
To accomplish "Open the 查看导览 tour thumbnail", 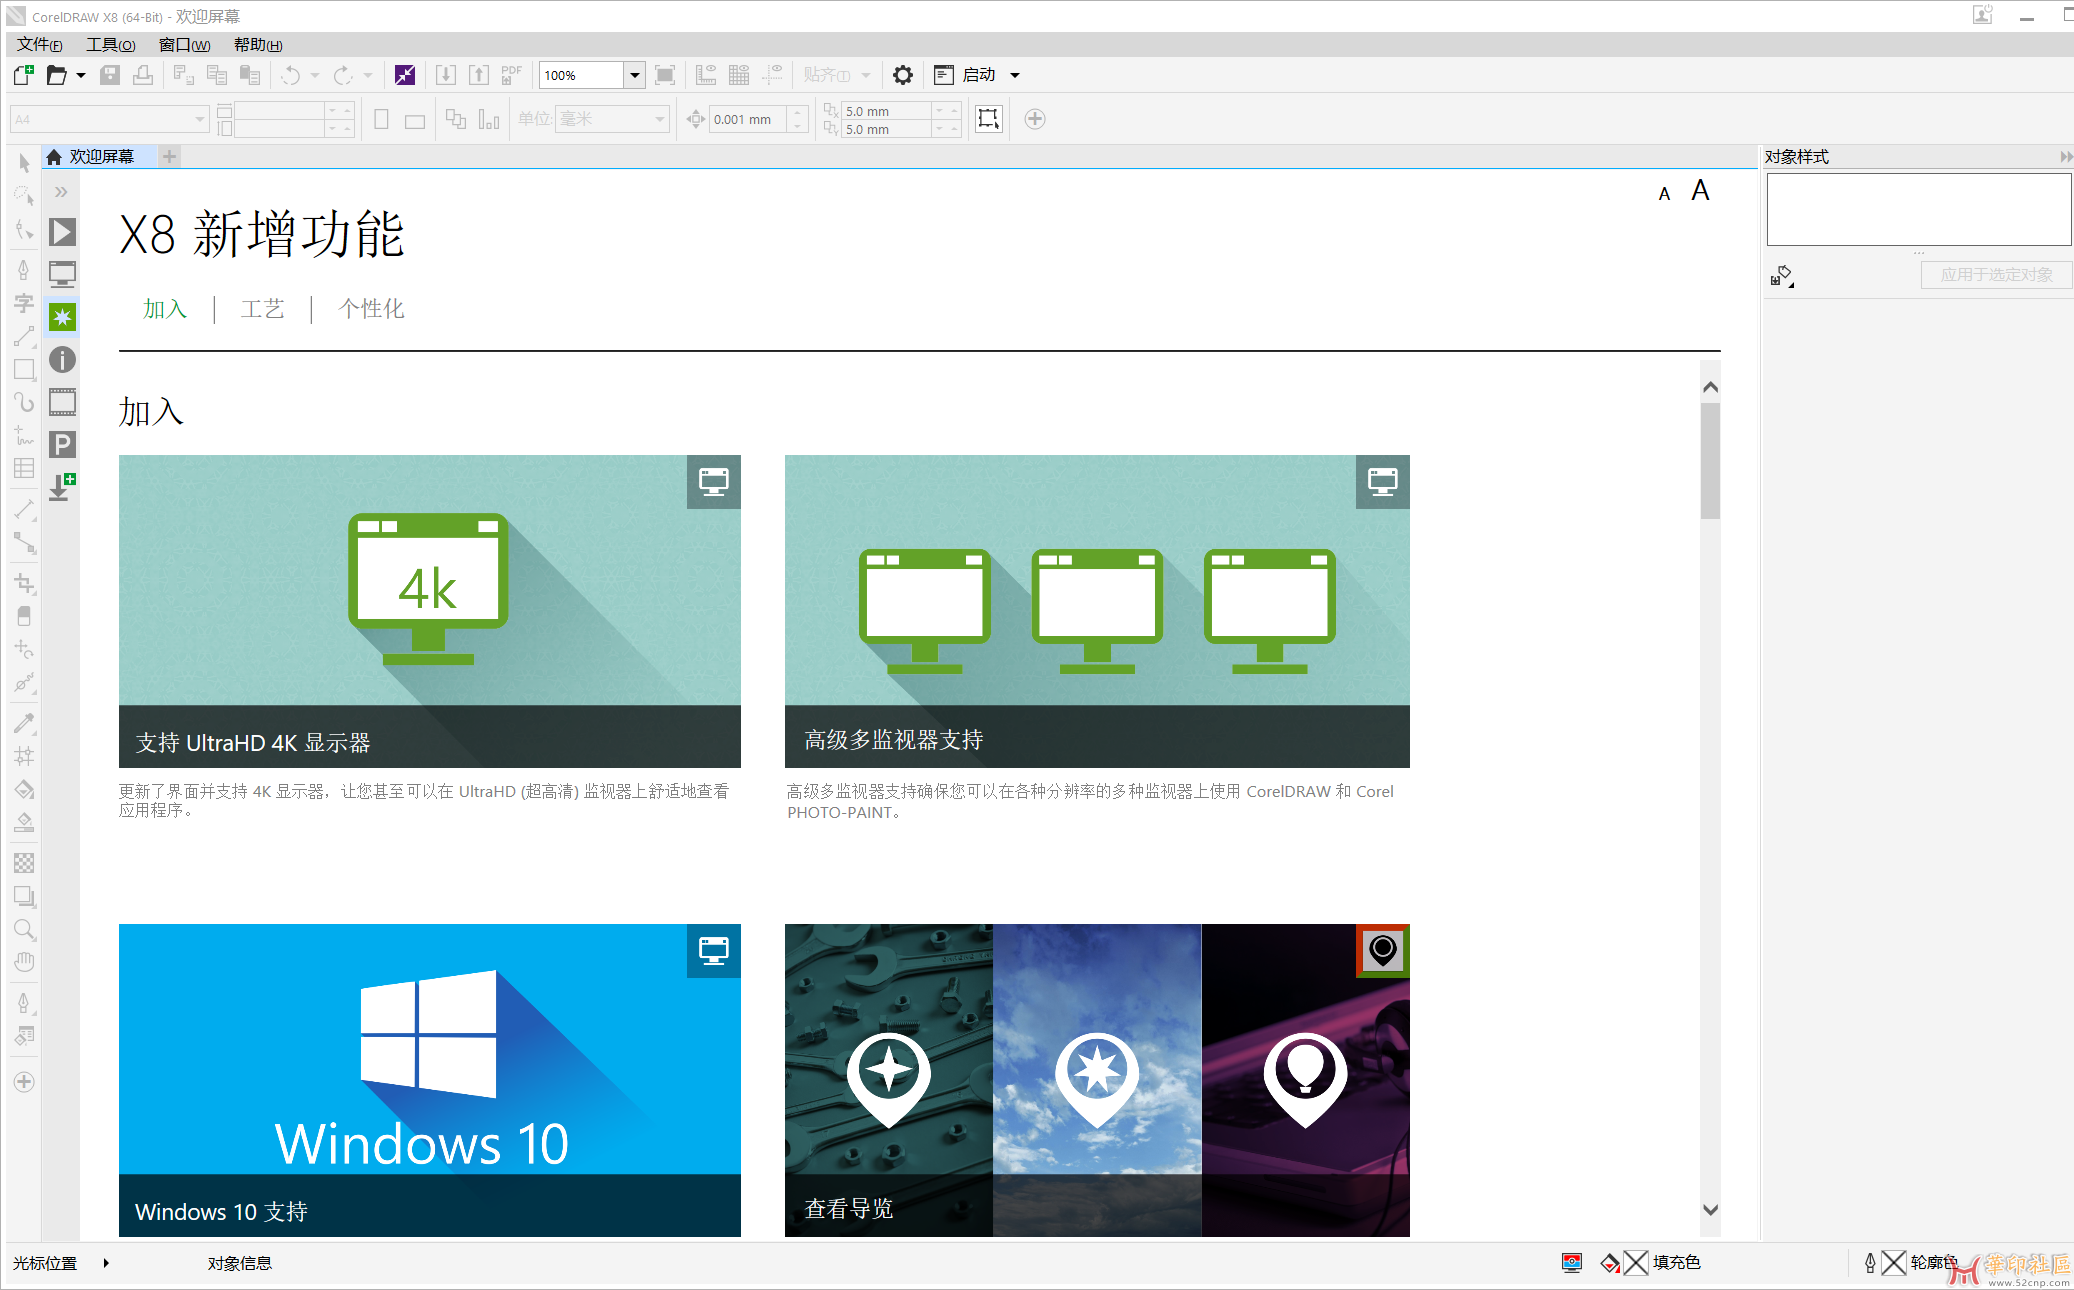I will (1097, 1080).
